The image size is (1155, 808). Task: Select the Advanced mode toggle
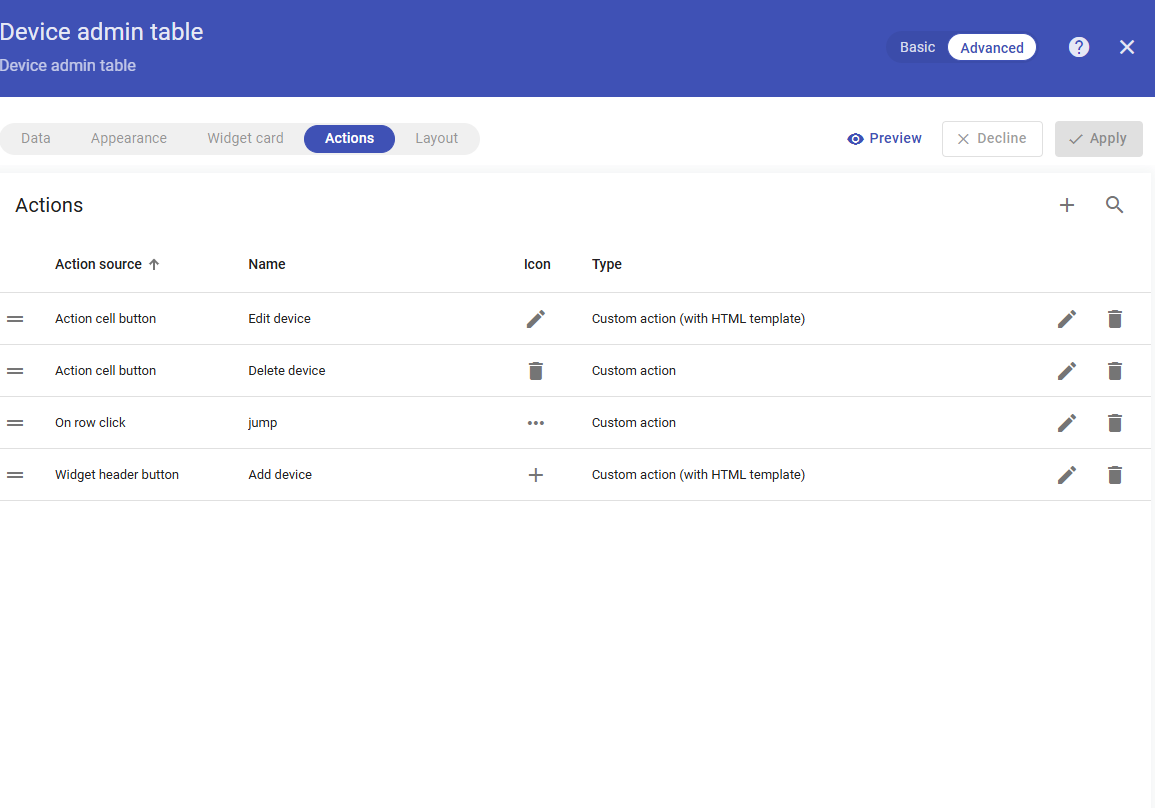[991, 48]
